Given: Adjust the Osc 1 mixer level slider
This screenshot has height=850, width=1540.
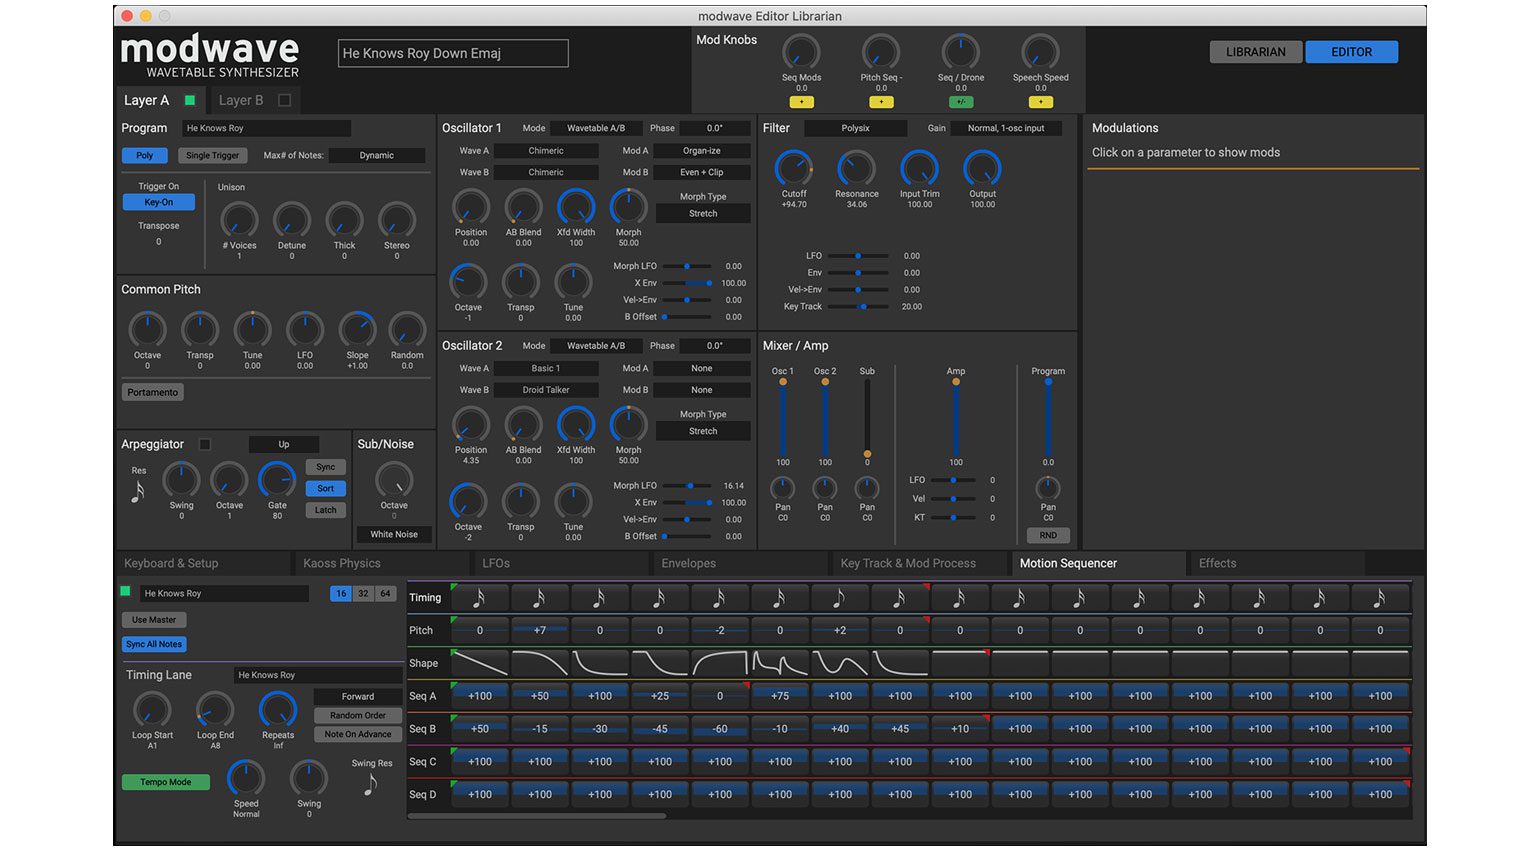Looking at the screenshot, I should (783, 417).
